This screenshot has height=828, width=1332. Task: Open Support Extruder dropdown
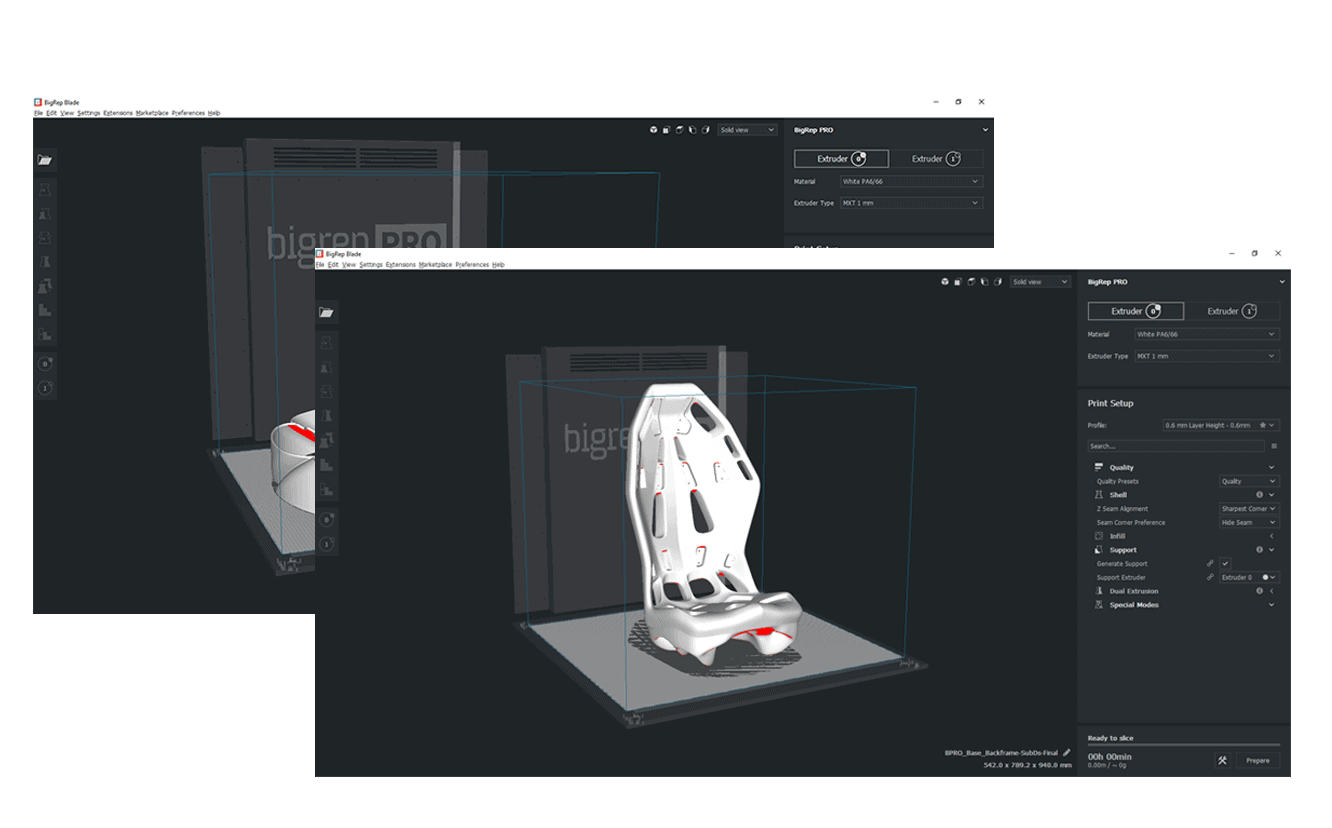click(x=1249, y=577)
